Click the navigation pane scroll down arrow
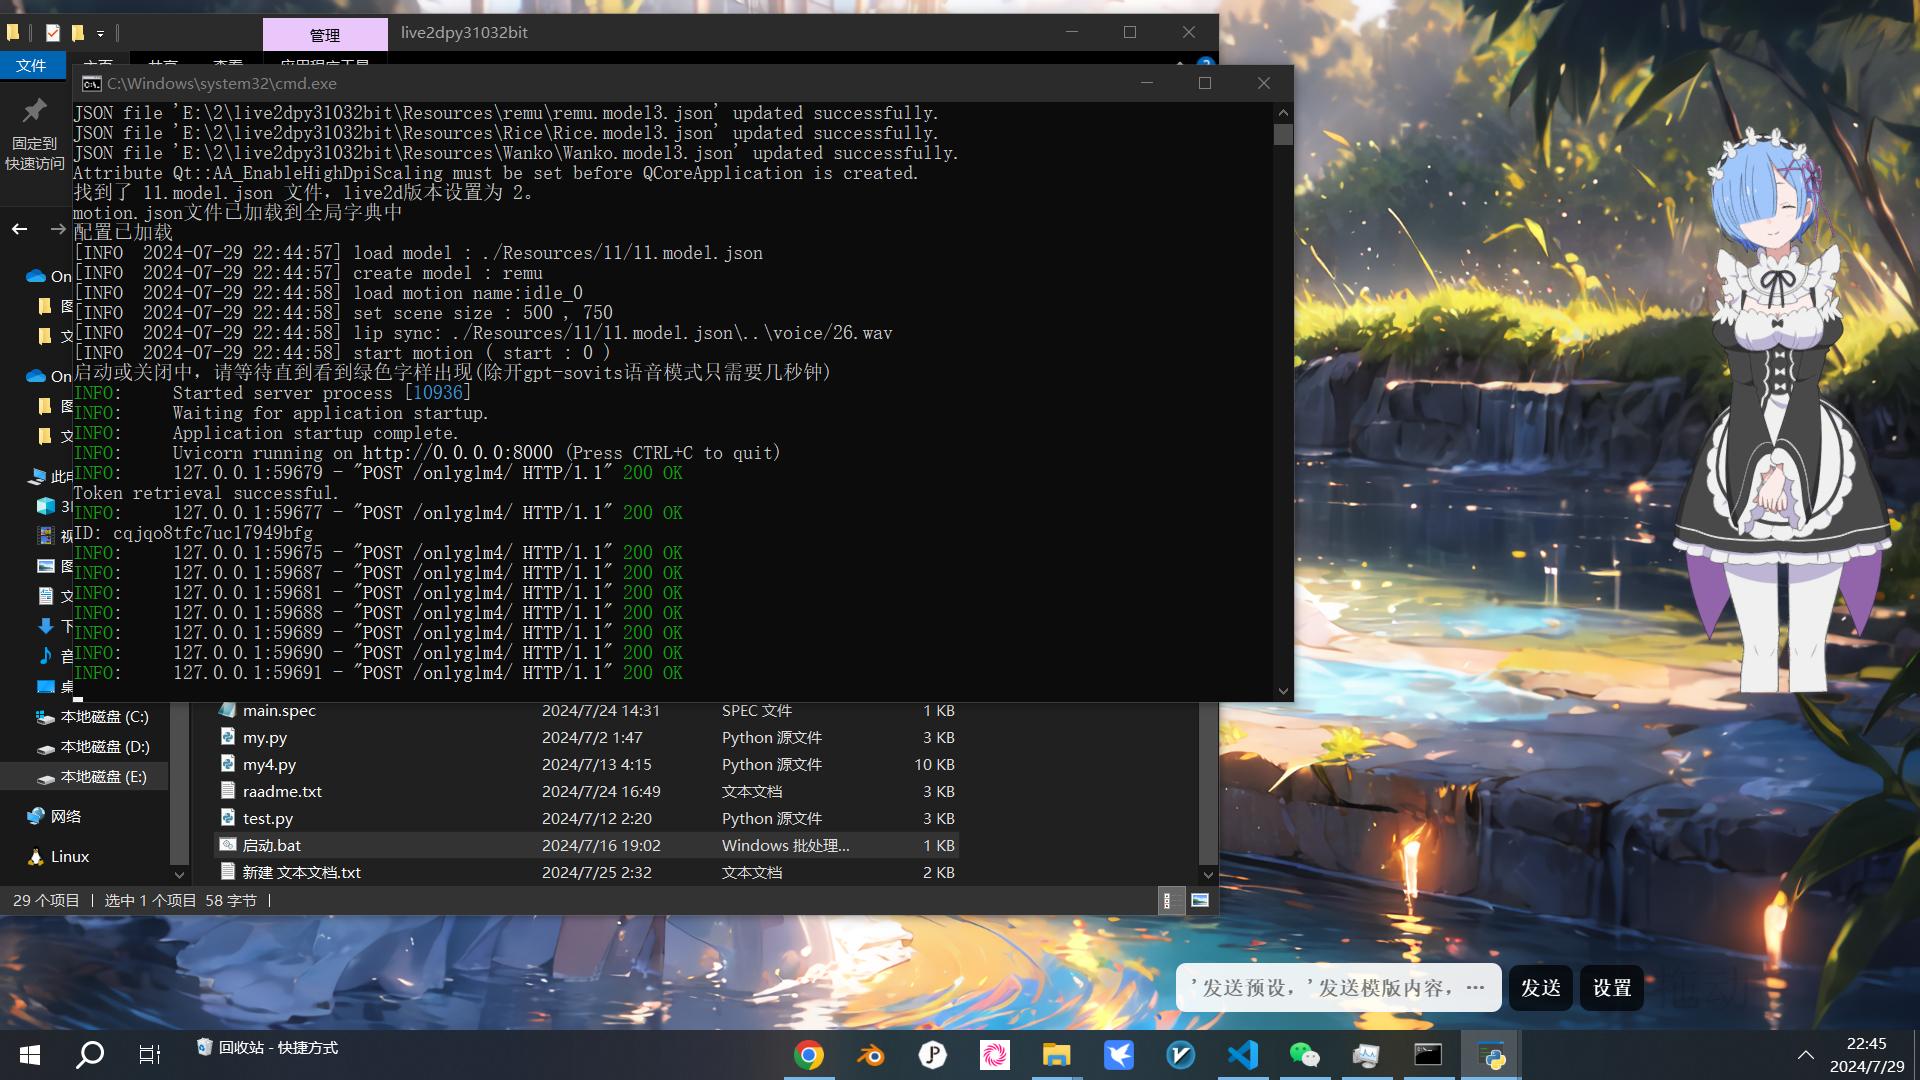The image size is (1920, 1080). click(x=179, y=874)
